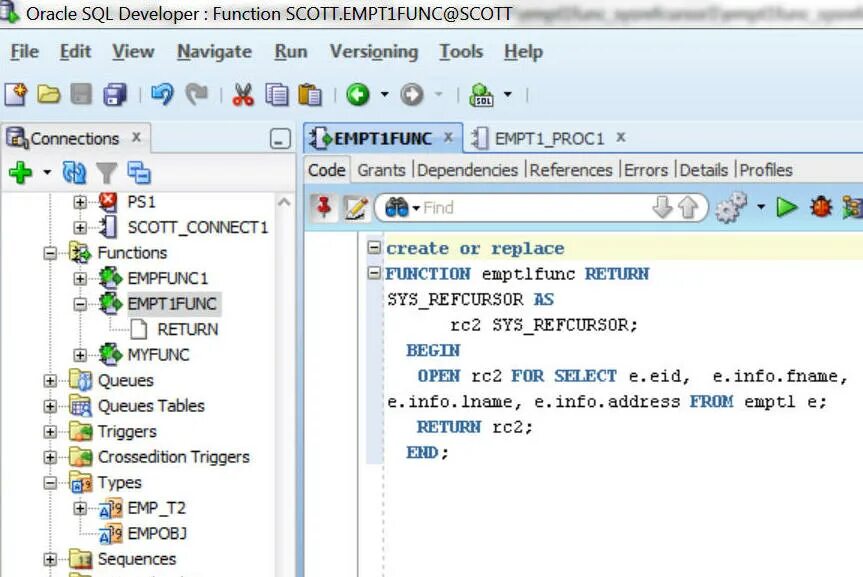
Task: Expand the MYFUNC node
Action: click(x=80, y=355)
